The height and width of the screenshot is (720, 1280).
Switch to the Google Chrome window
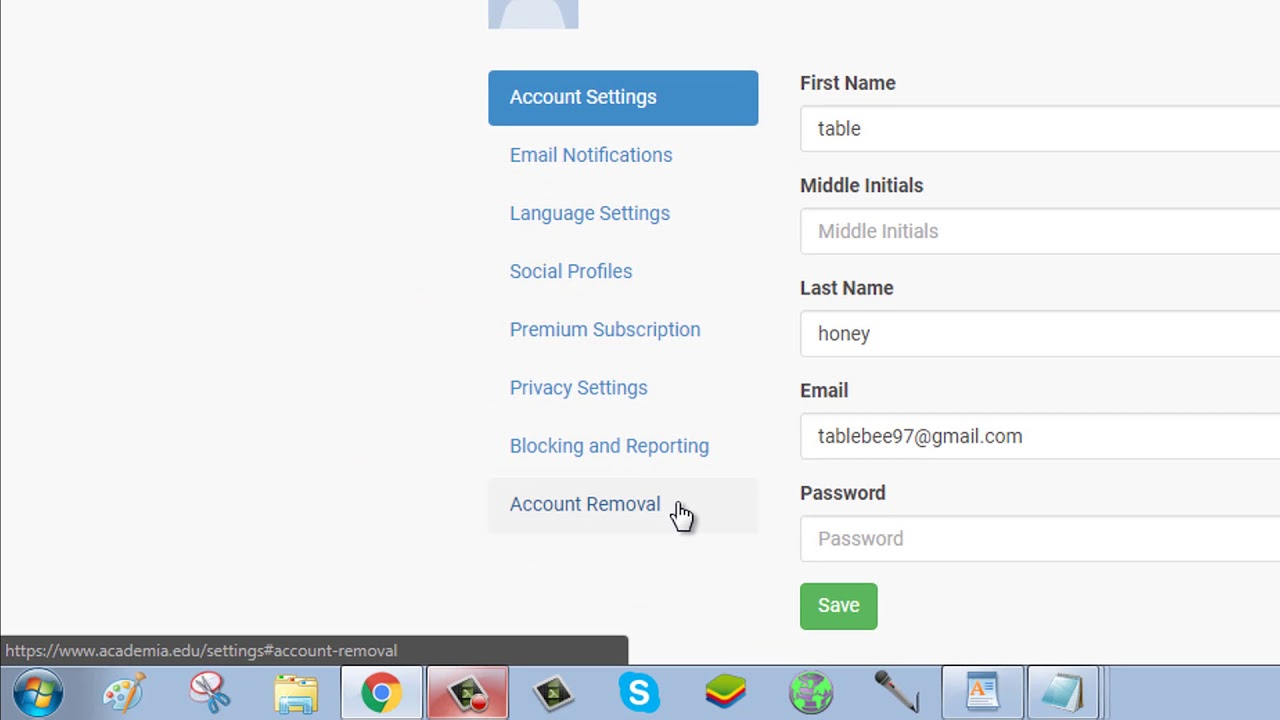(x=381, y=692)
